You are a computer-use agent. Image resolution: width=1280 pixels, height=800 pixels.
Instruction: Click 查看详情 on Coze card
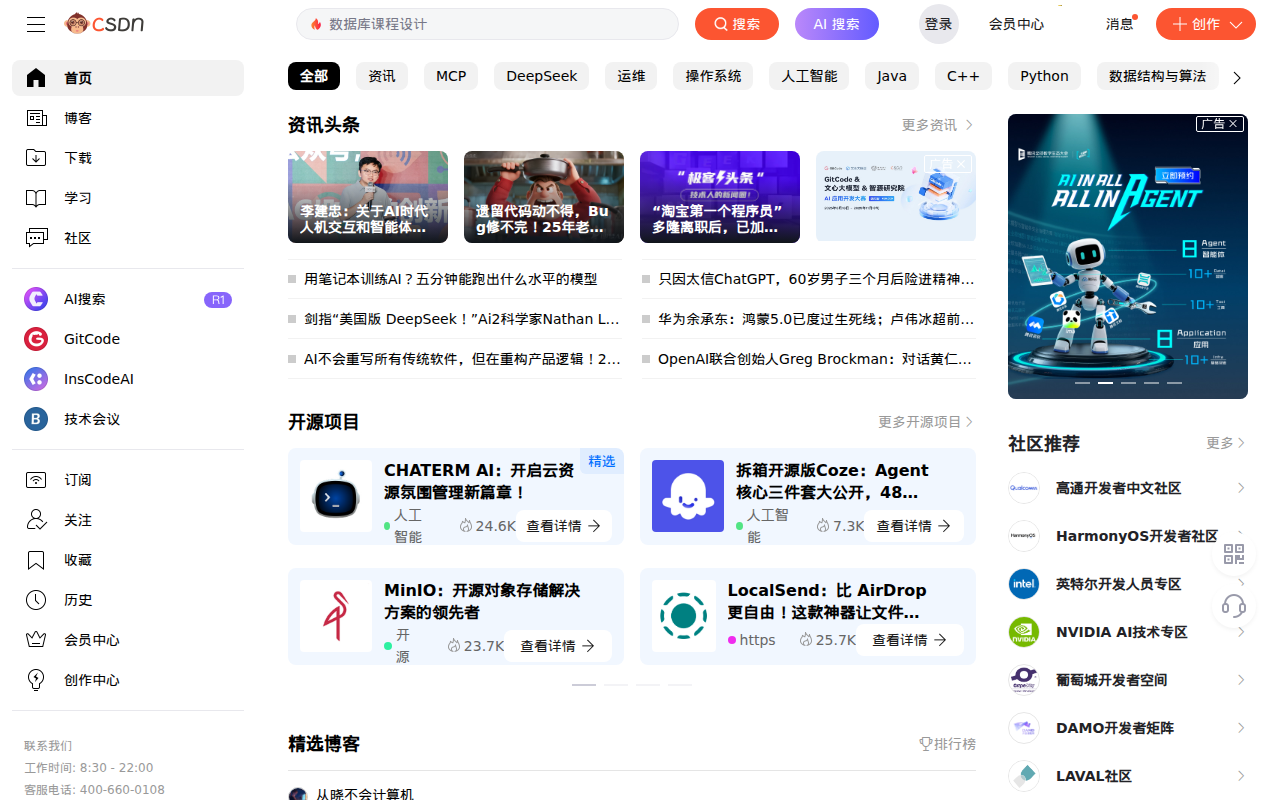(x=914, y=526)
